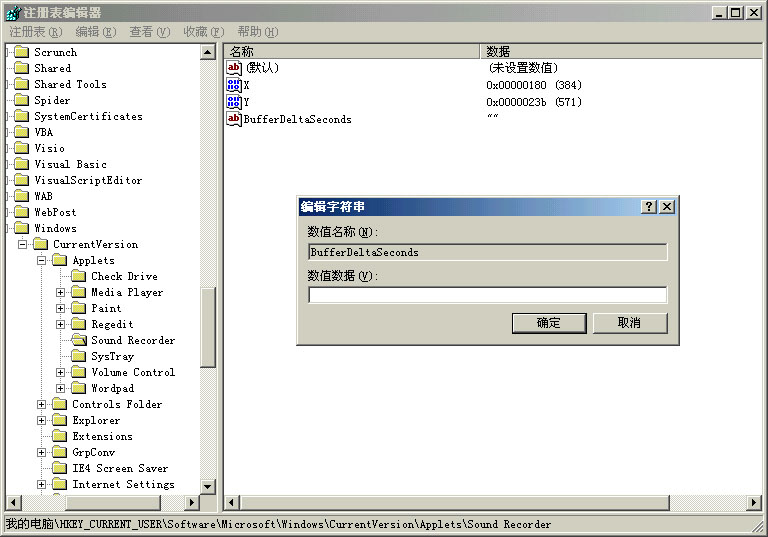Click the binary icon of value Y
Screen dimensions: 768x537
(234, 102)
